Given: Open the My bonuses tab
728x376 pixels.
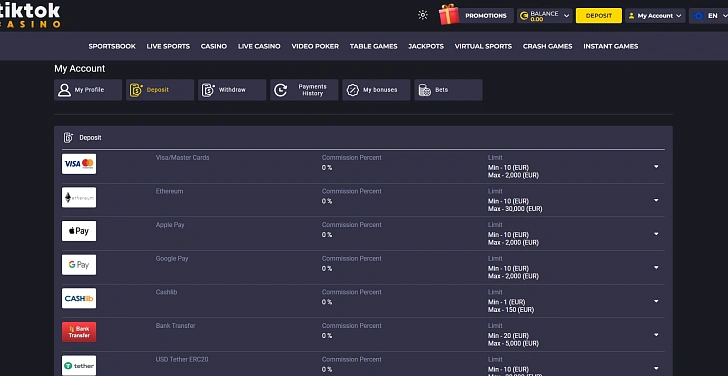Looking at the screenshot, I should [x=376, y=90].
